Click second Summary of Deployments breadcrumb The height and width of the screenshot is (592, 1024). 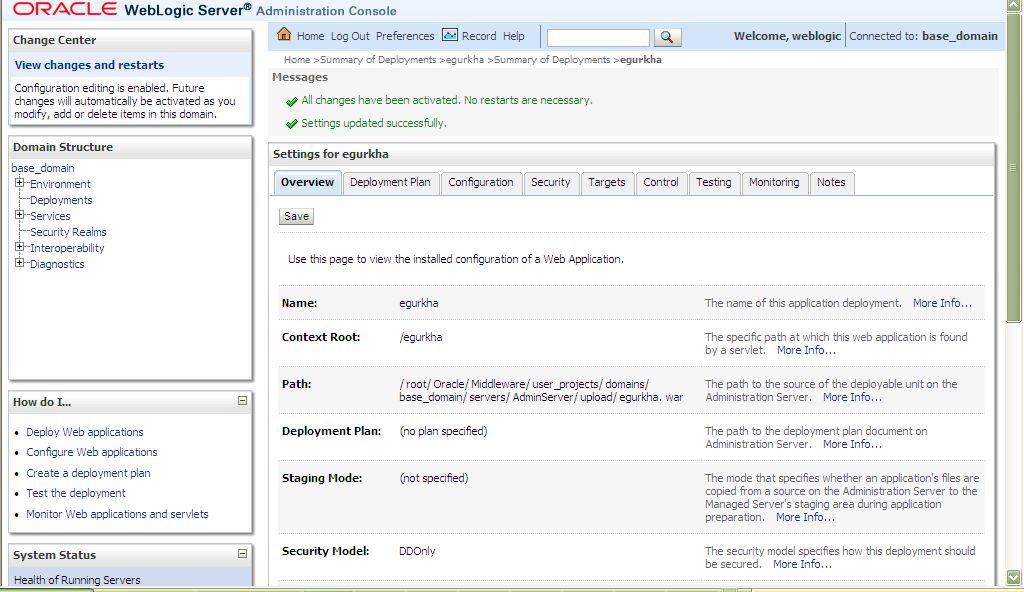pos(552,59)
